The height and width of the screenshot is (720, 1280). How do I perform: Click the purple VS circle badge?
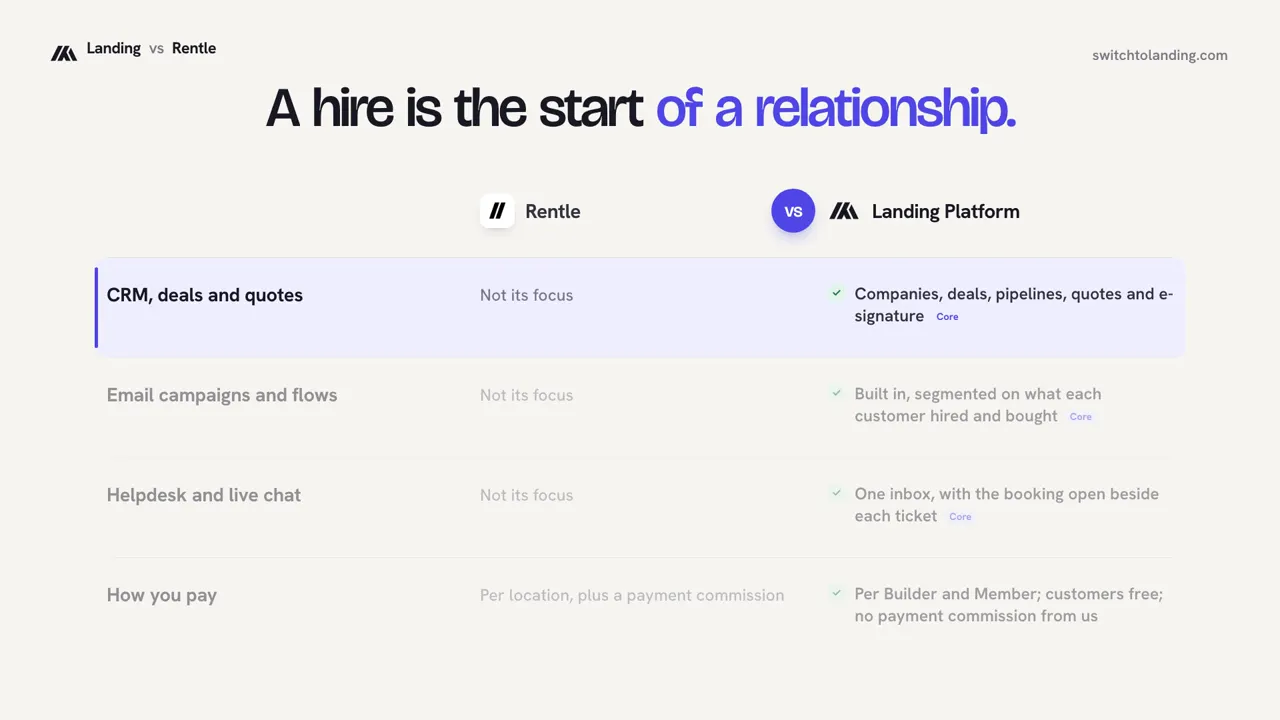793,211
